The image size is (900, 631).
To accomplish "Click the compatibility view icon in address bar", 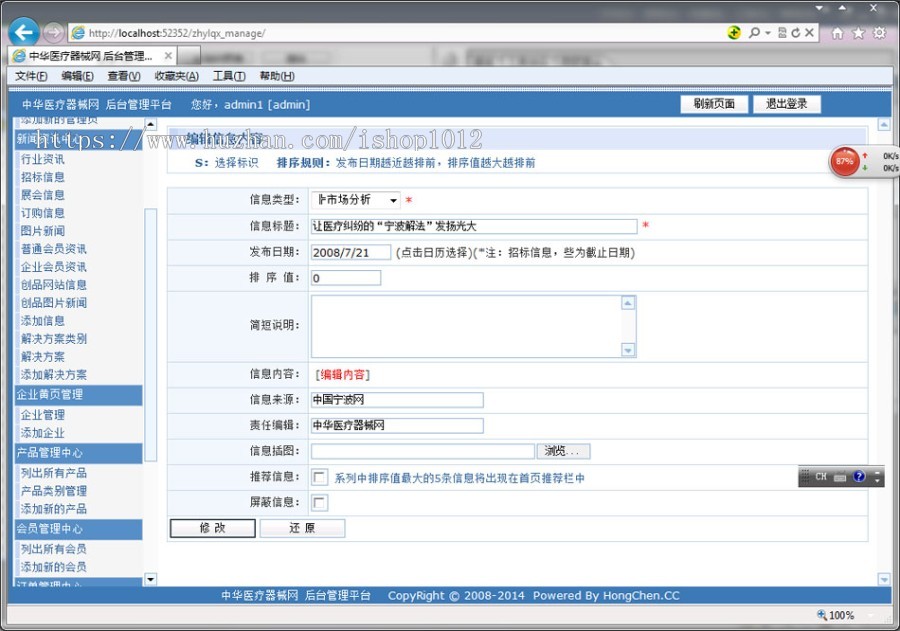I will tap(782, 33).
